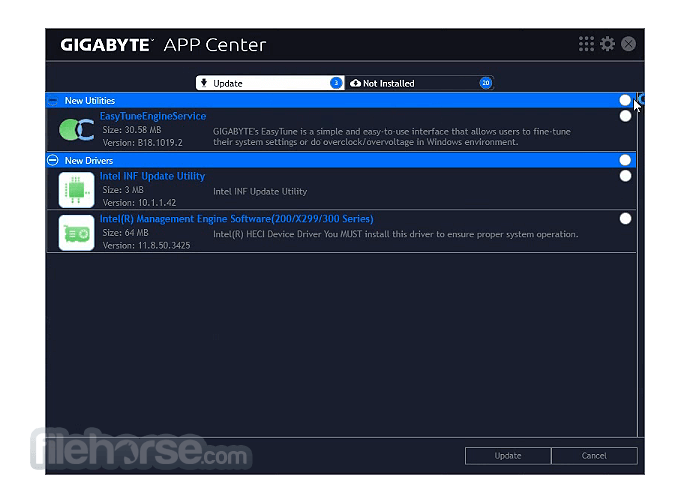Click 'Version: 11.8.50.3425' text

tap(146, 246)
